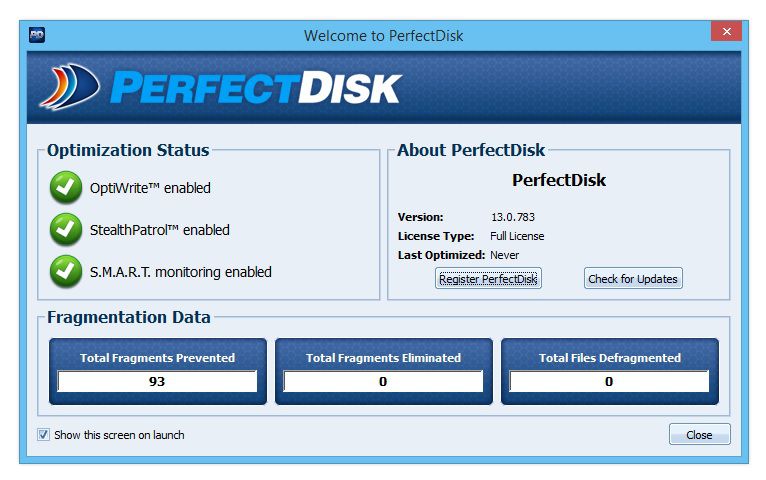Click the Total Fragments Eliminated label
The image size is (766, 480).
383,358
